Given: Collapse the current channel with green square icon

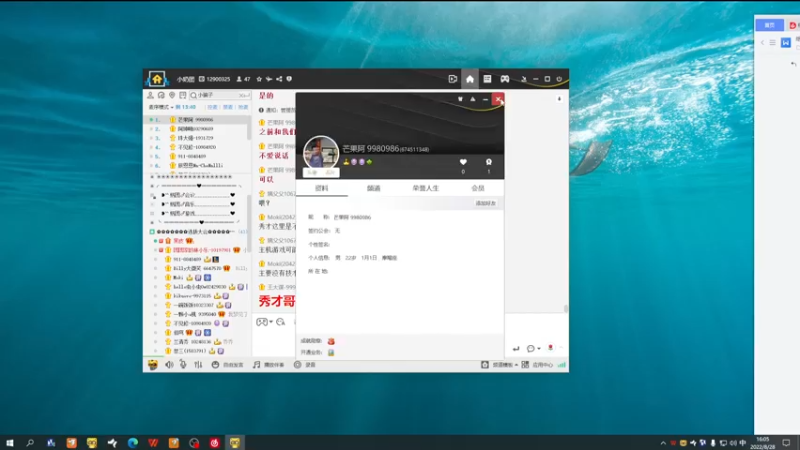Looking at the screenshot, I should point(152,232).
